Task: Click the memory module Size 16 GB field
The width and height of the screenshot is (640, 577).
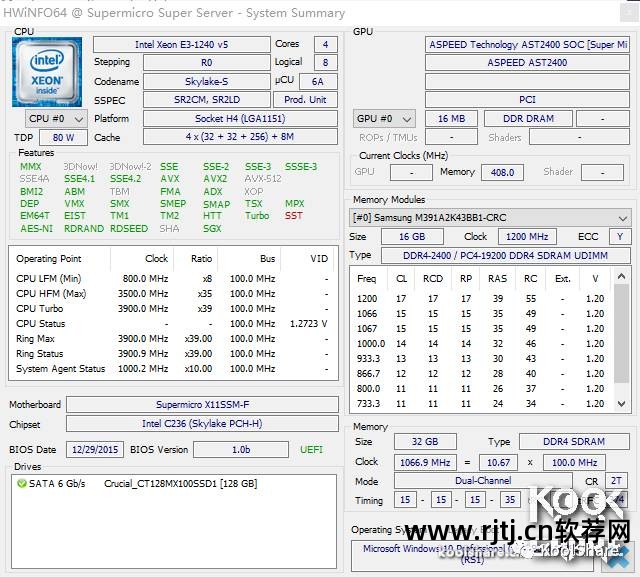Action: [x=412, y=237]
